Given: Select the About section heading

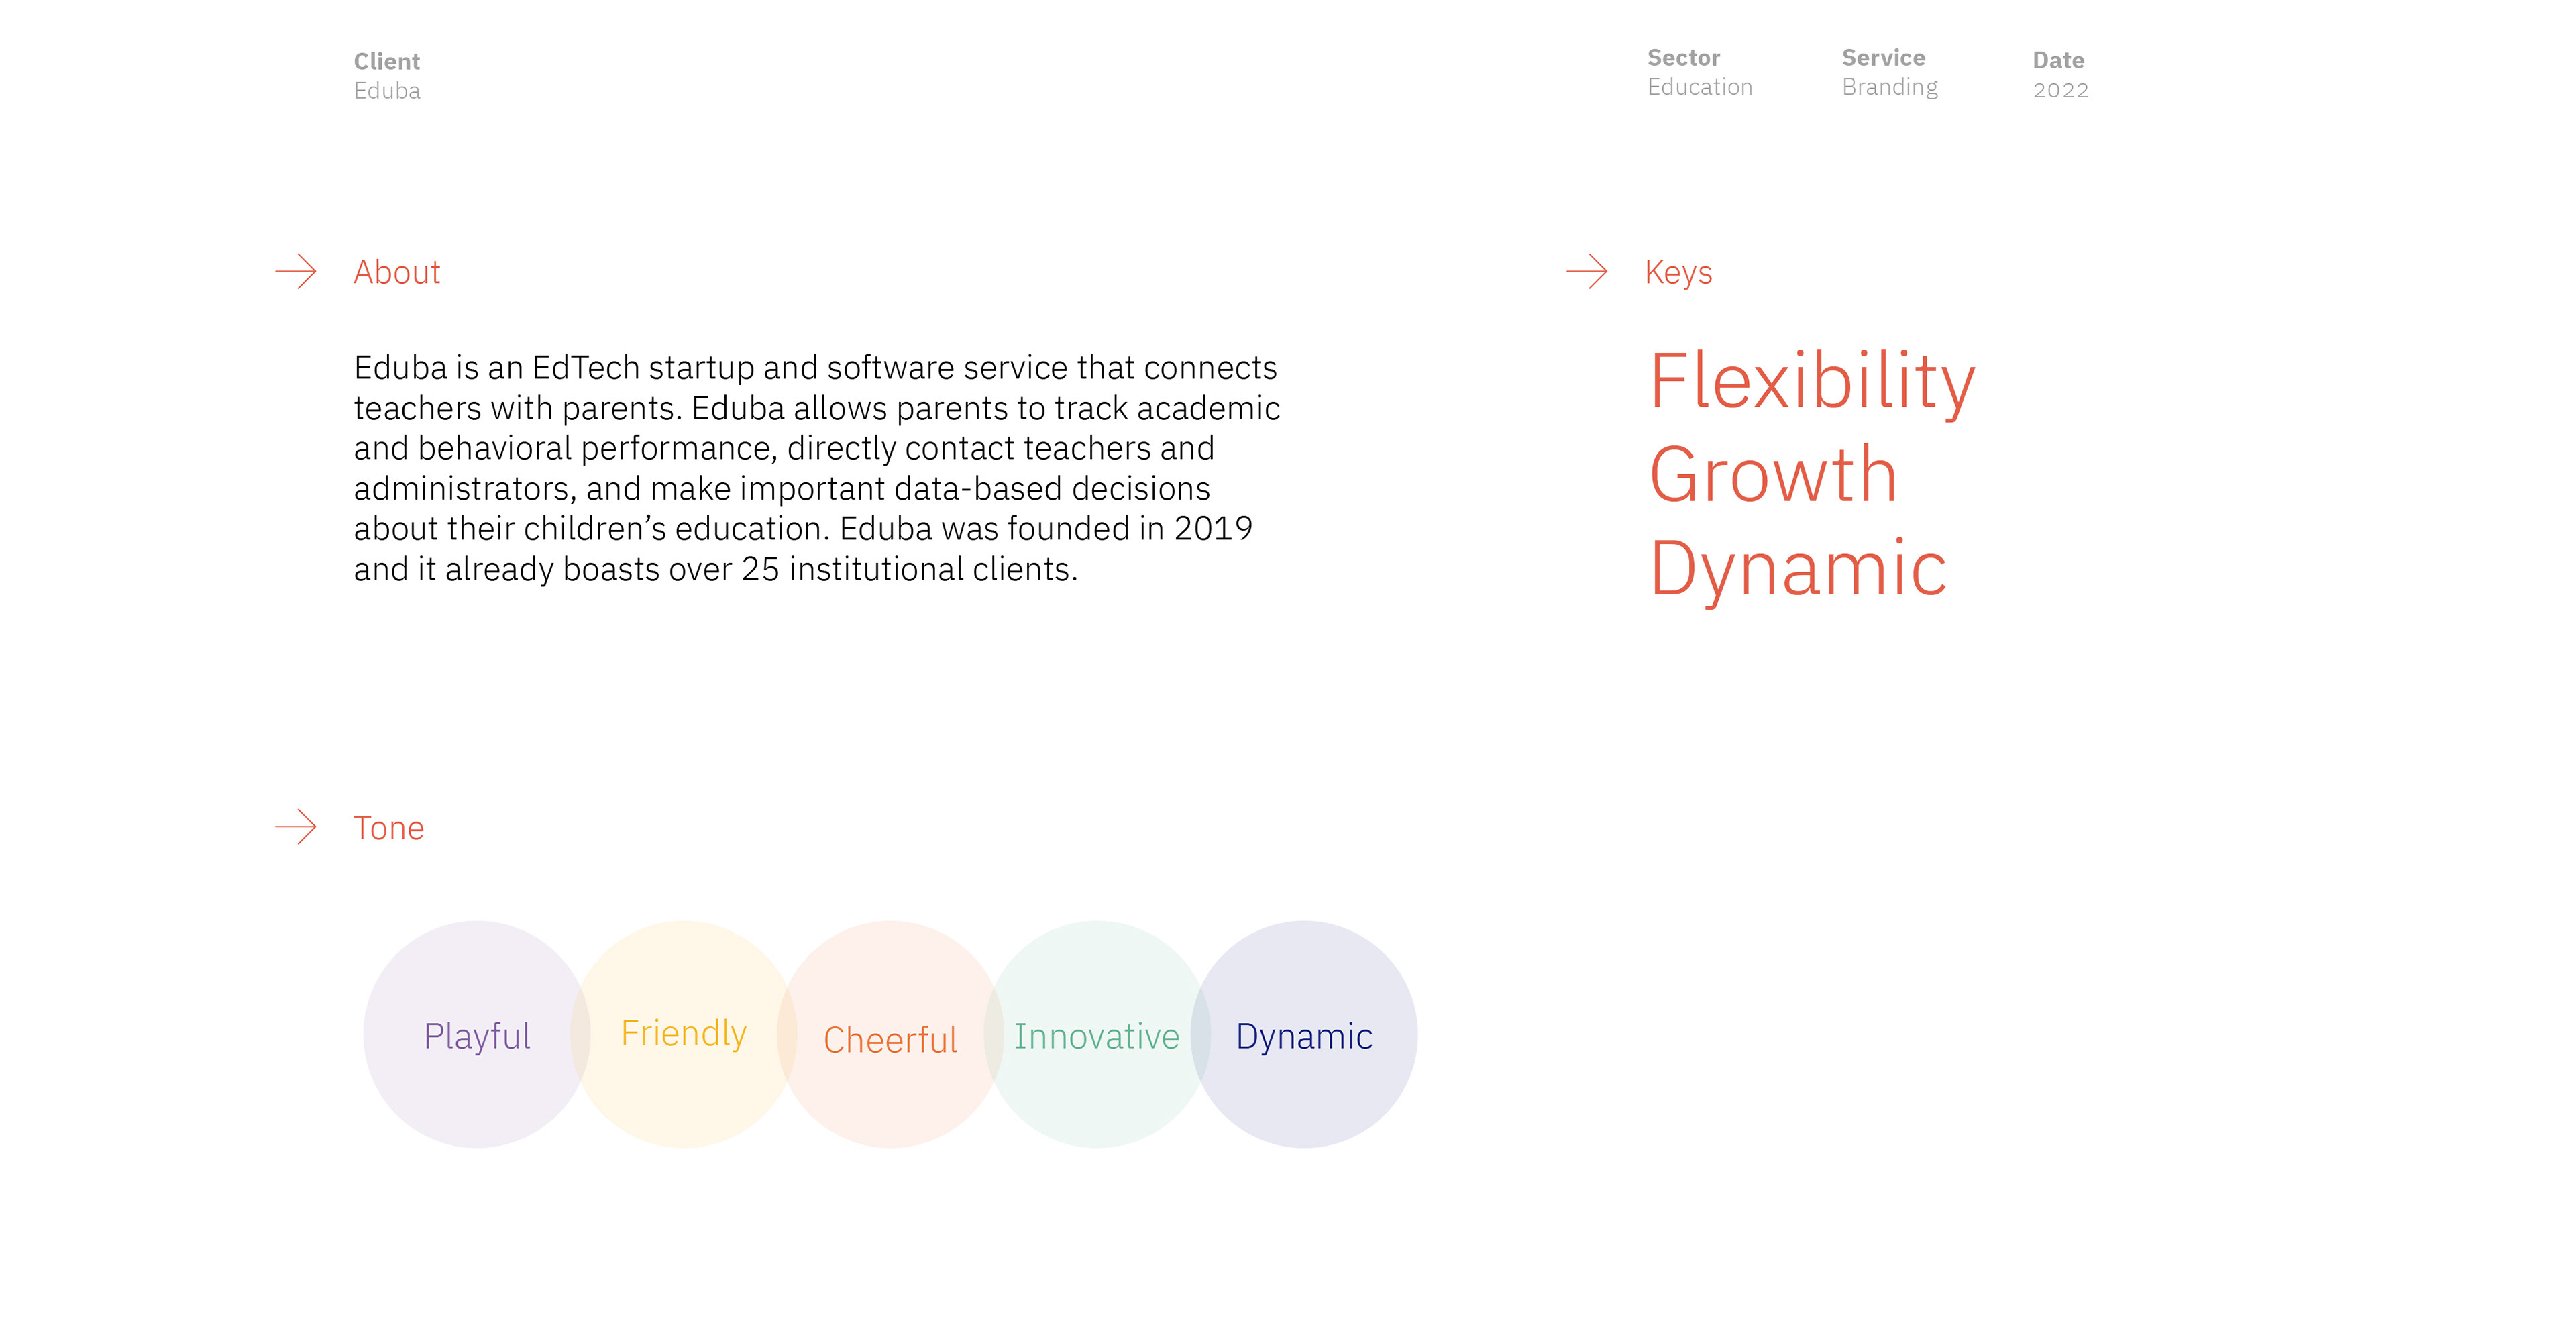Looking at the screenshot, I should 397,272.
